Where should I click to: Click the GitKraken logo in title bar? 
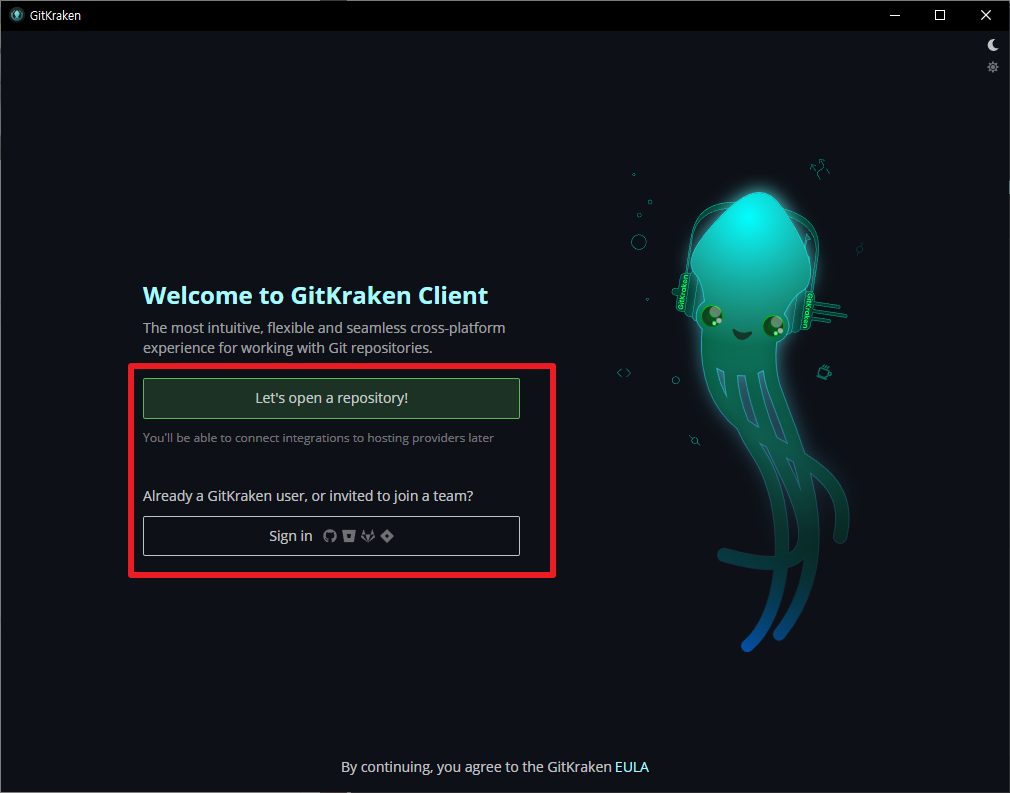(x=17, y=15)
